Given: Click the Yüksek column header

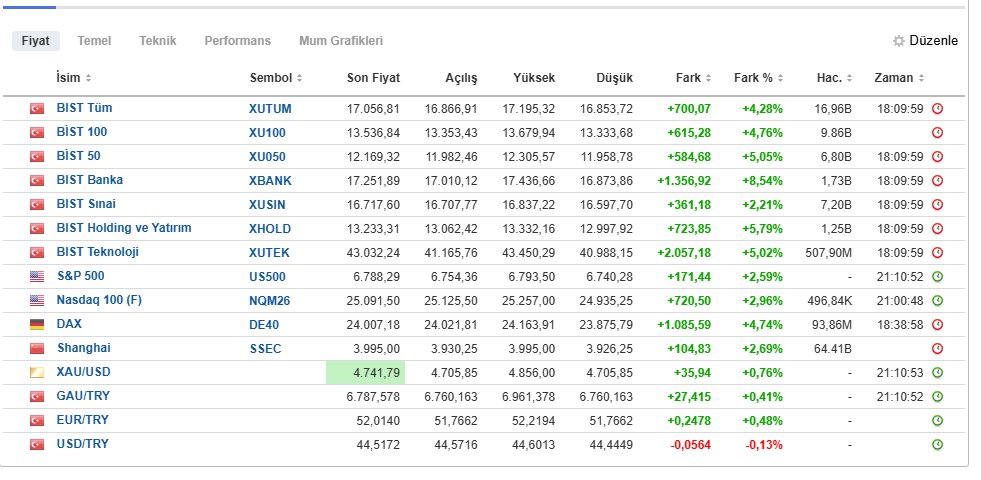Looking at the screenshot, I should tap(534, 78).
